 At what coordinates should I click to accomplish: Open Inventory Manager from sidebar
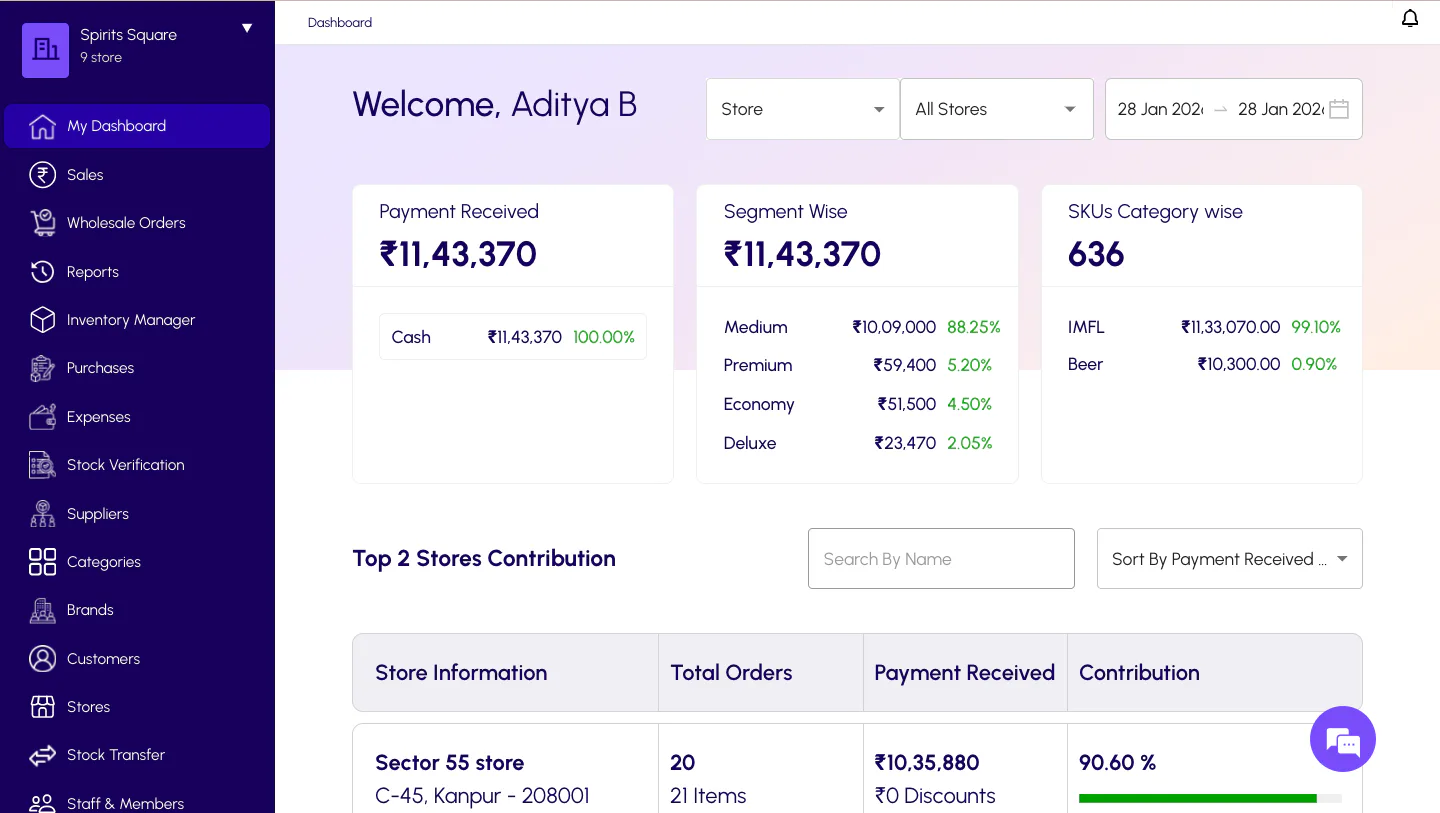[137, 320]
